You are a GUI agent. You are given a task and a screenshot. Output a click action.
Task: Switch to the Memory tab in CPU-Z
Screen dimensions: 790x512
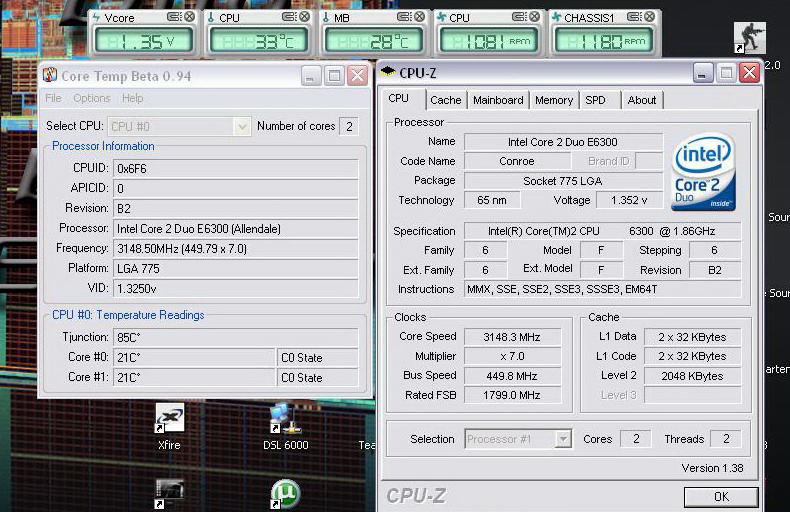click(554, 100)
